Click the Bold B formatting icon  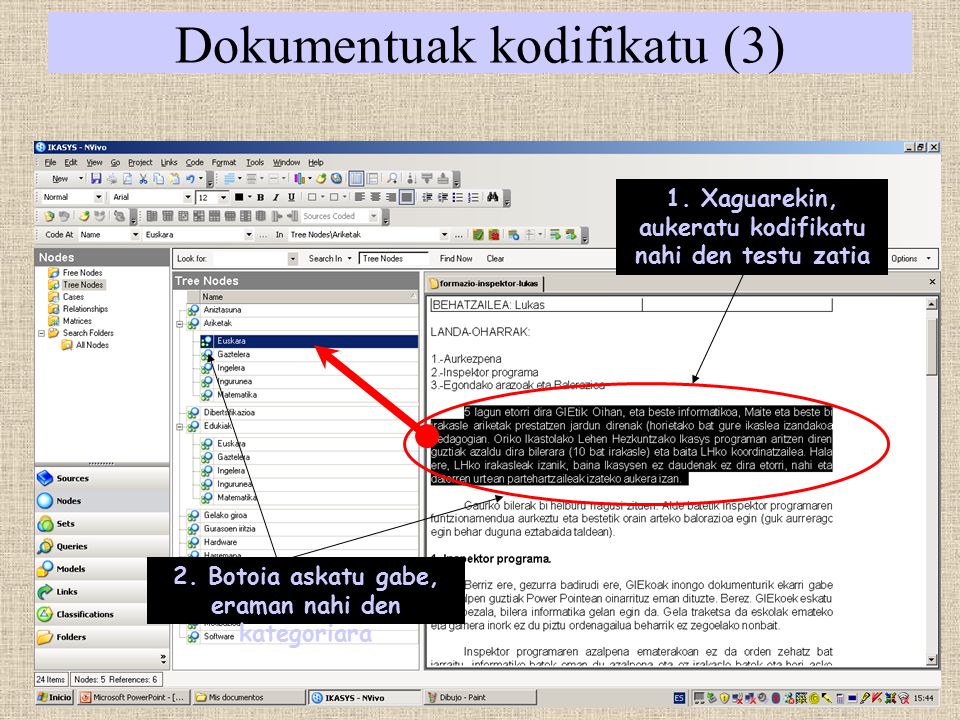[x=260, y=197]
